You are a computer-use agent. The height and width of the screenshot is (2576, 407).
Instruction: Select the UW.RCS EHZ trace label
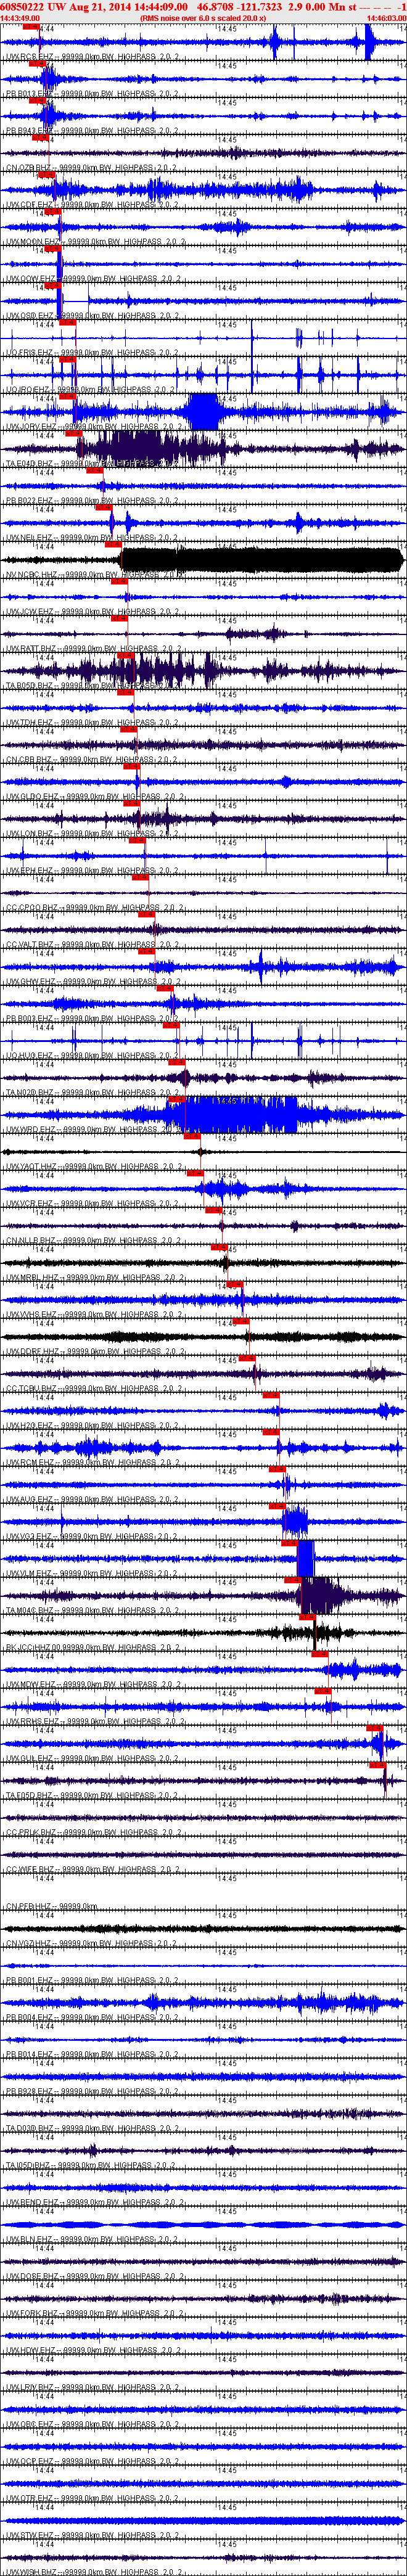[92, 57]
